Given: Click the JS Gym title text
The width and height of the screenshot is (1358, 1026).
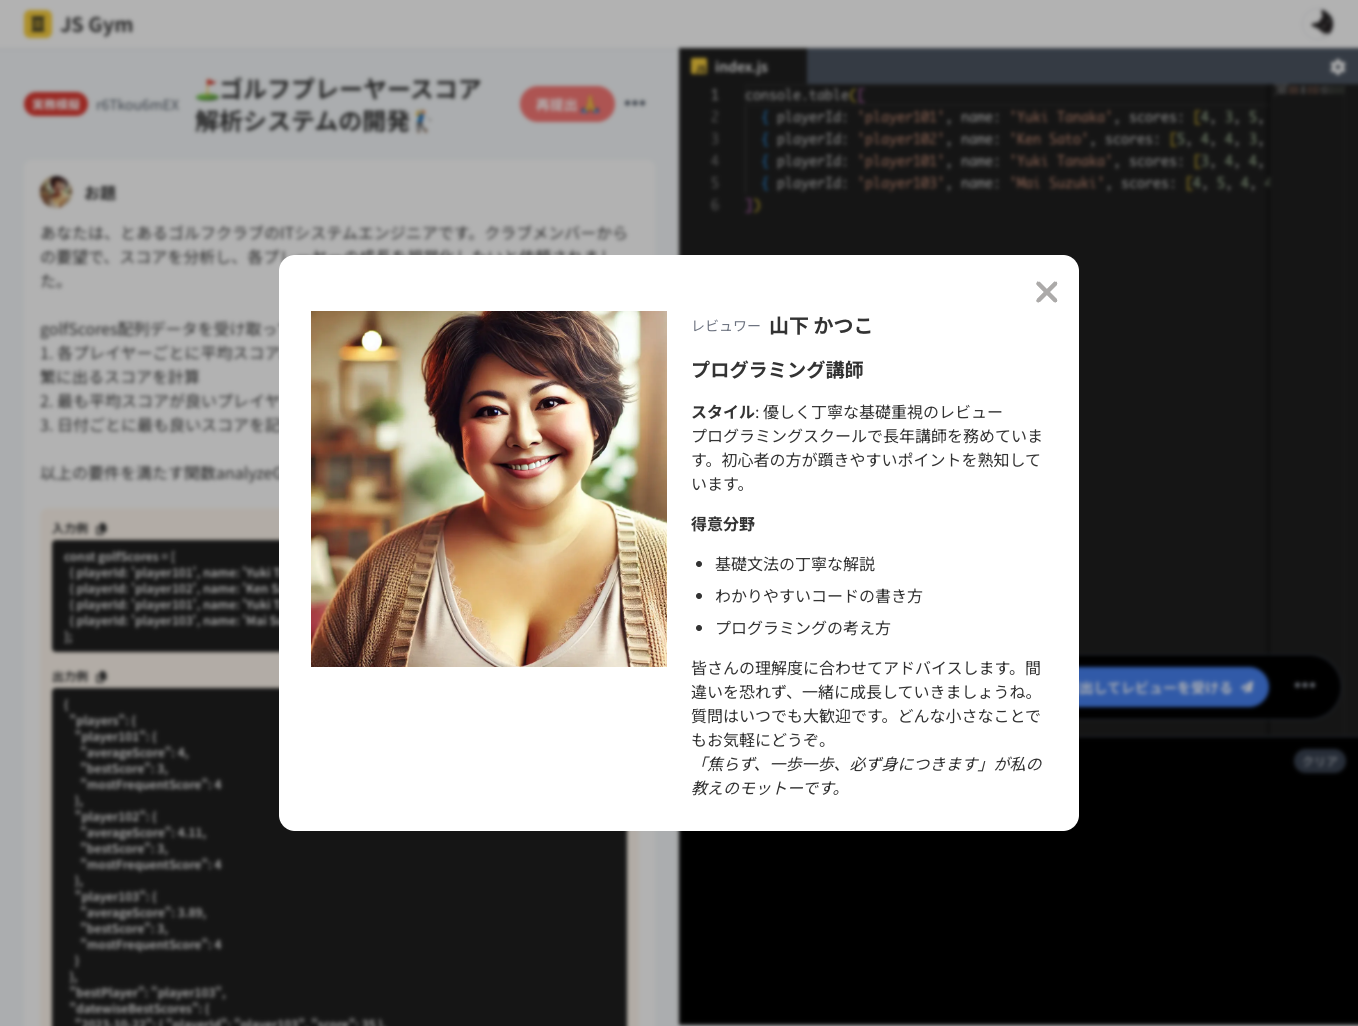Looking at the screenshot, I should (x=97, y=24).
